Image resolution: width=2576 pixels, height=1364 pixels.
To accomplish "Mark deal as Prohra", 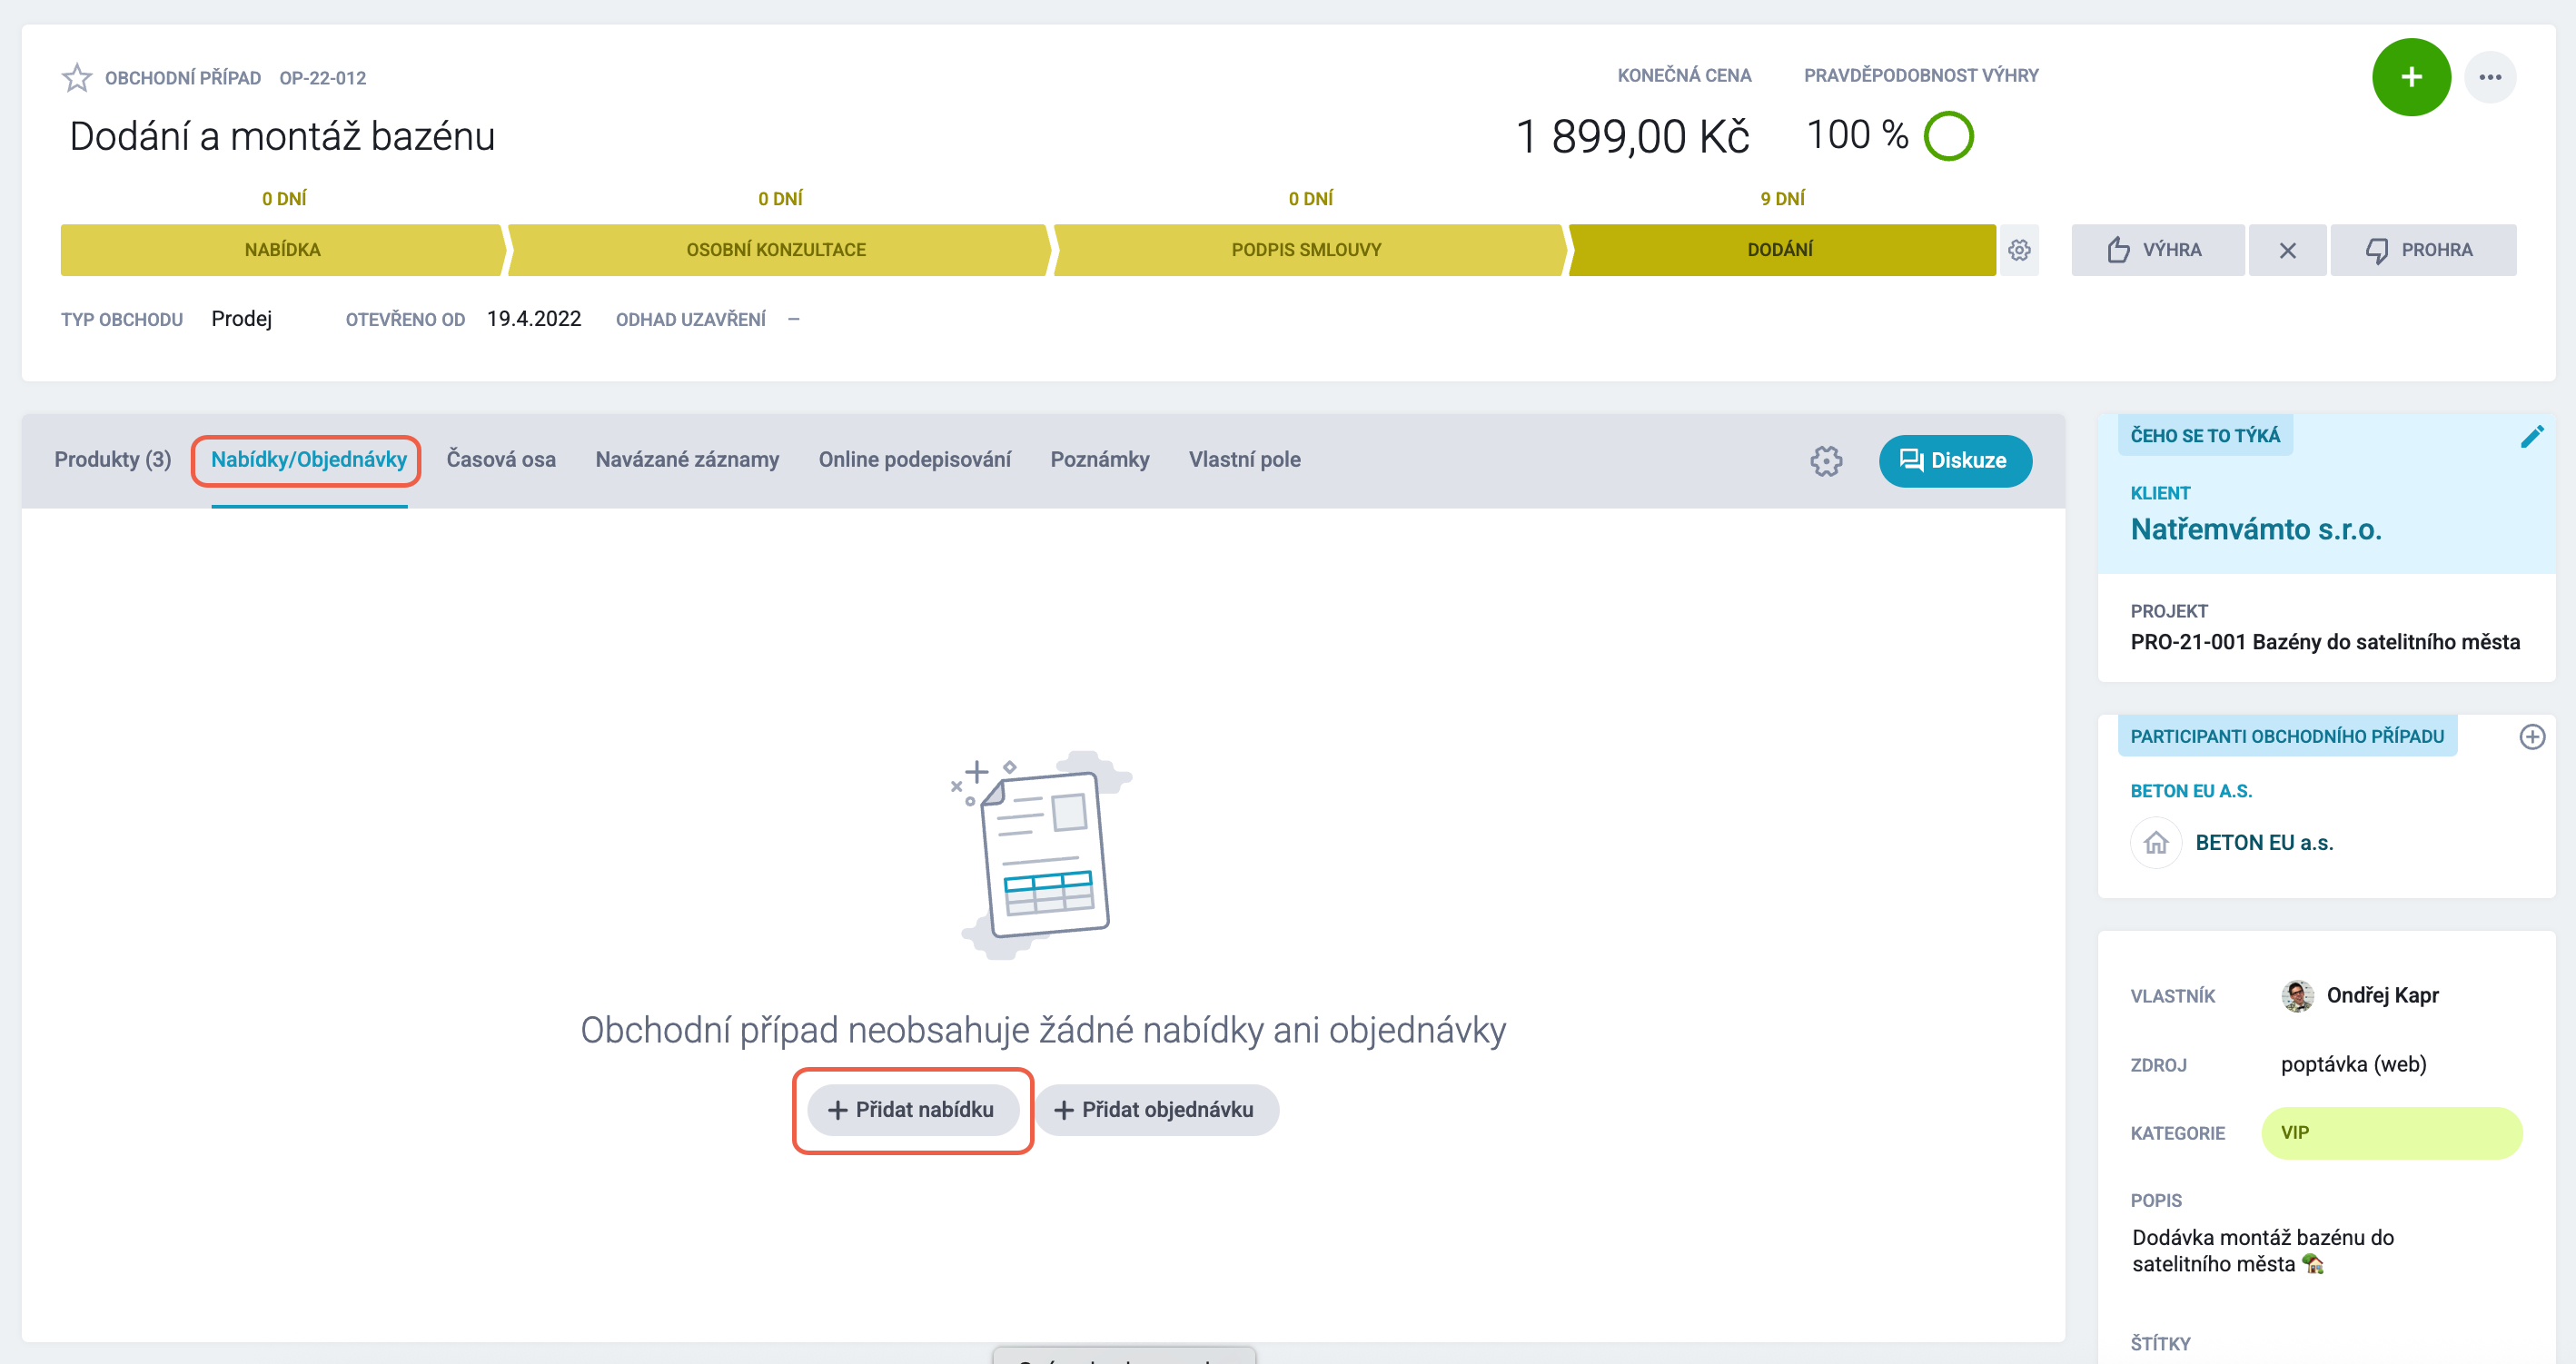I will 2422,250.
